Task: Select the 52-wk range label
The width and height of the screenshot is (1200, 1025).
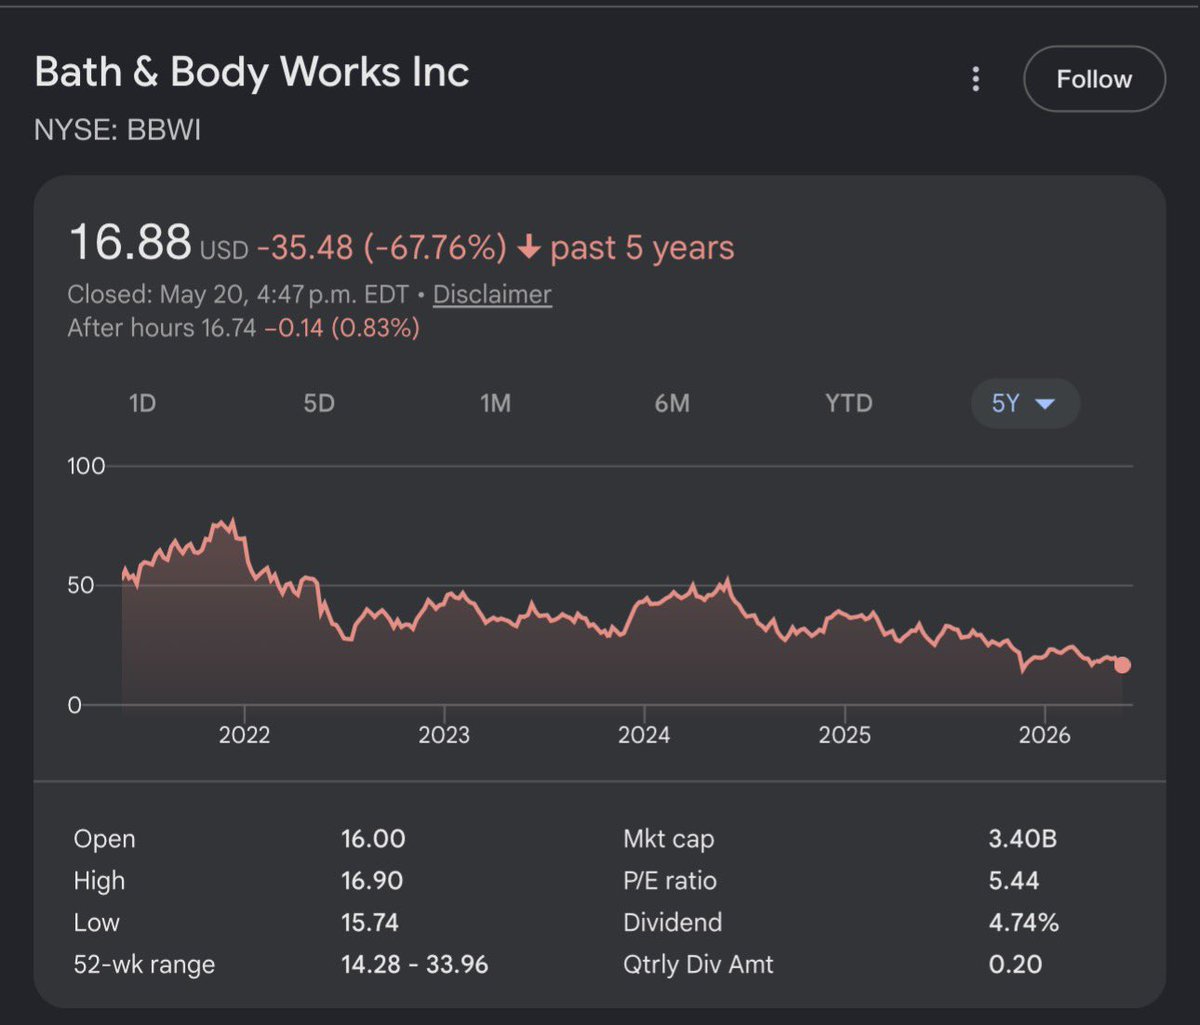Action: (144, 965)
